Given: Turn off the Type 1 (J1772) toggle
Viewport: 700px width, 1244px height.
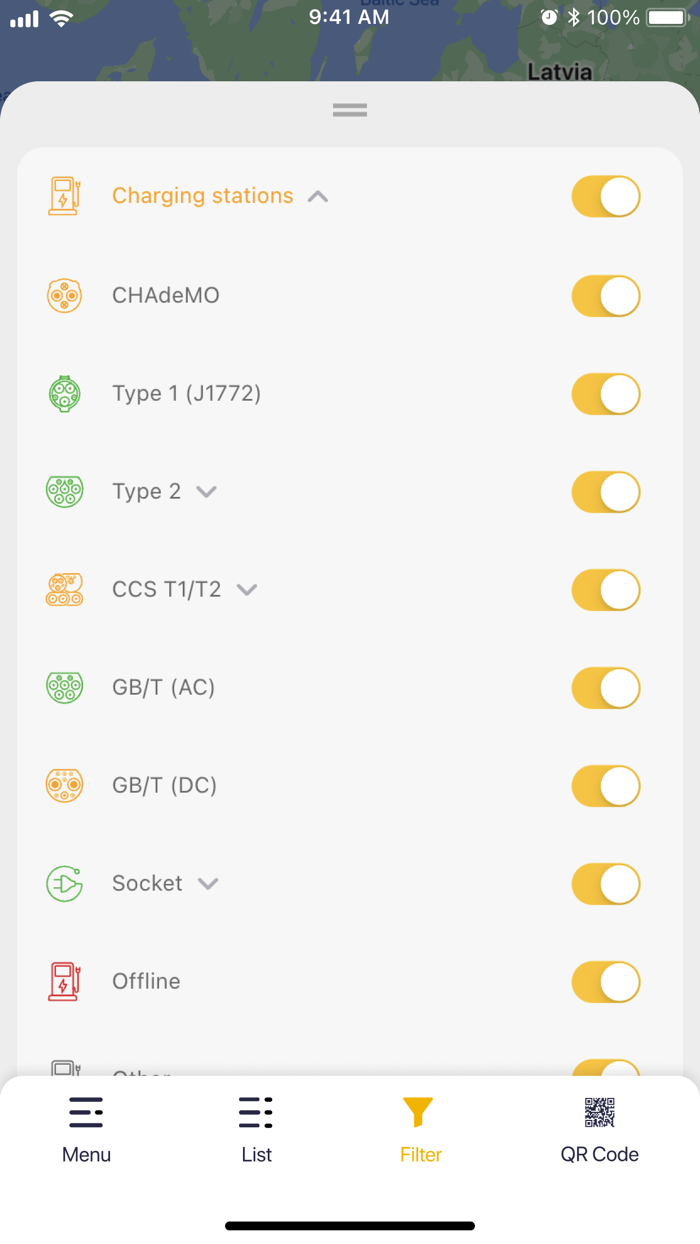Looking at the screenshot, I should coord(605,393).
